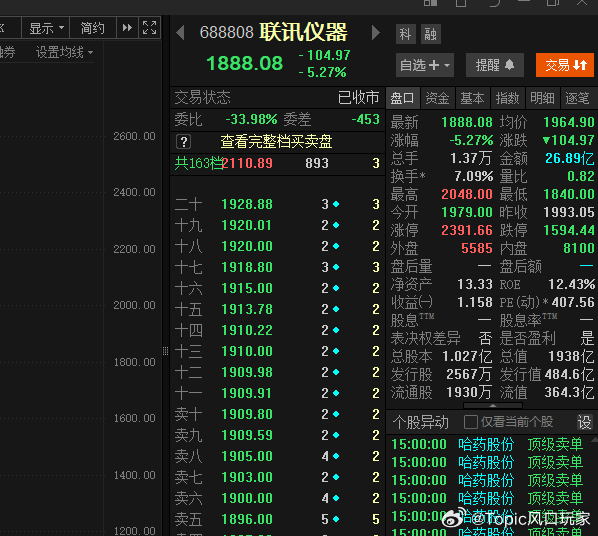The image size is (598, 536).
Task: Click 2110.89 price in top row
Action: [247, 163]
